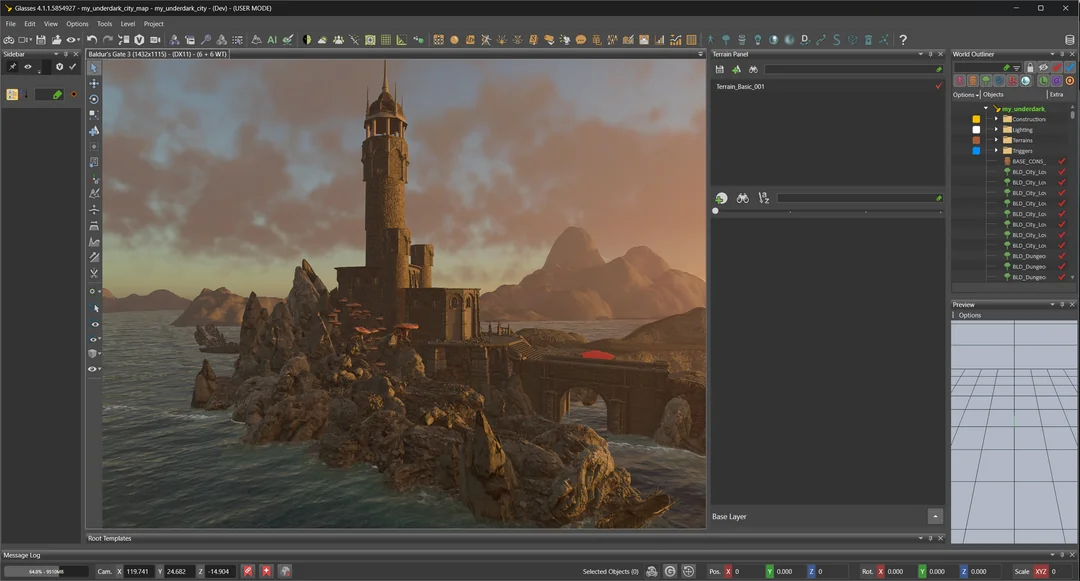Click the green grid icon in toolbar
The width and height of the screenshot is (1080, 581).
pyautogui.click(x=386, y=40)
